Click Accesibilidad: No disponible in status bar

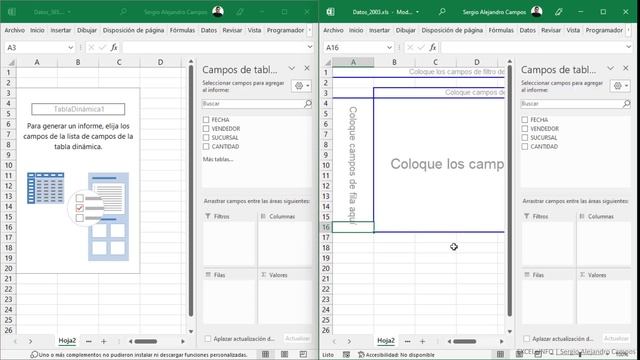[x=396, y=355]
